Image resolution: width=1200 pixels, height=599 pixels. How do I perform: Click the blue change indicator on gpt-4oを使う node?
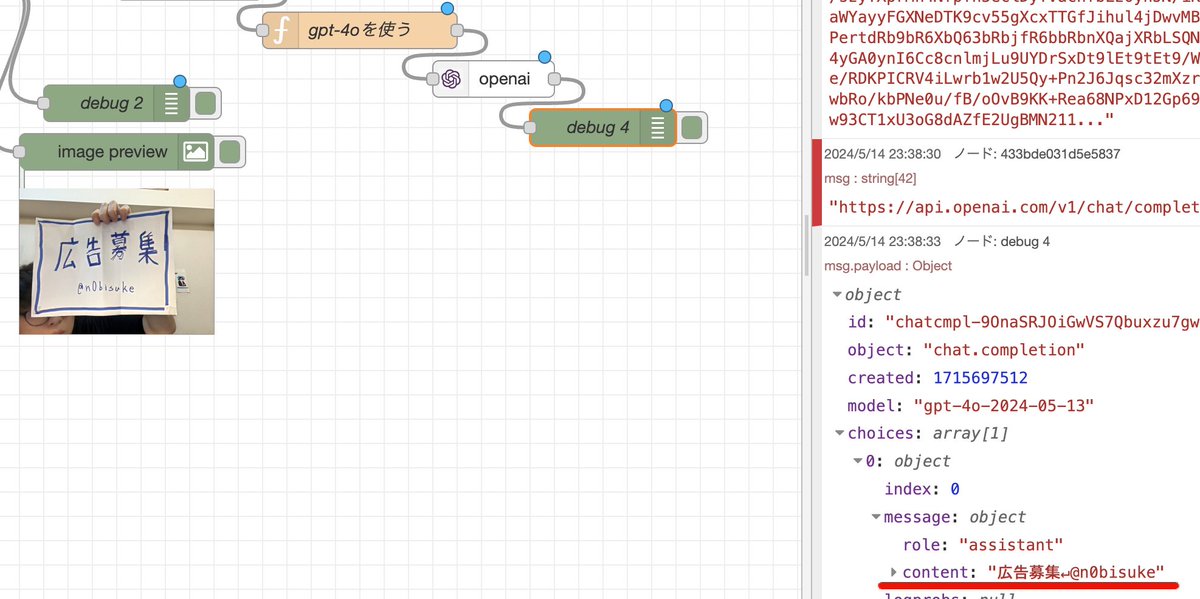pyautogui.click(x=447, y=8)
